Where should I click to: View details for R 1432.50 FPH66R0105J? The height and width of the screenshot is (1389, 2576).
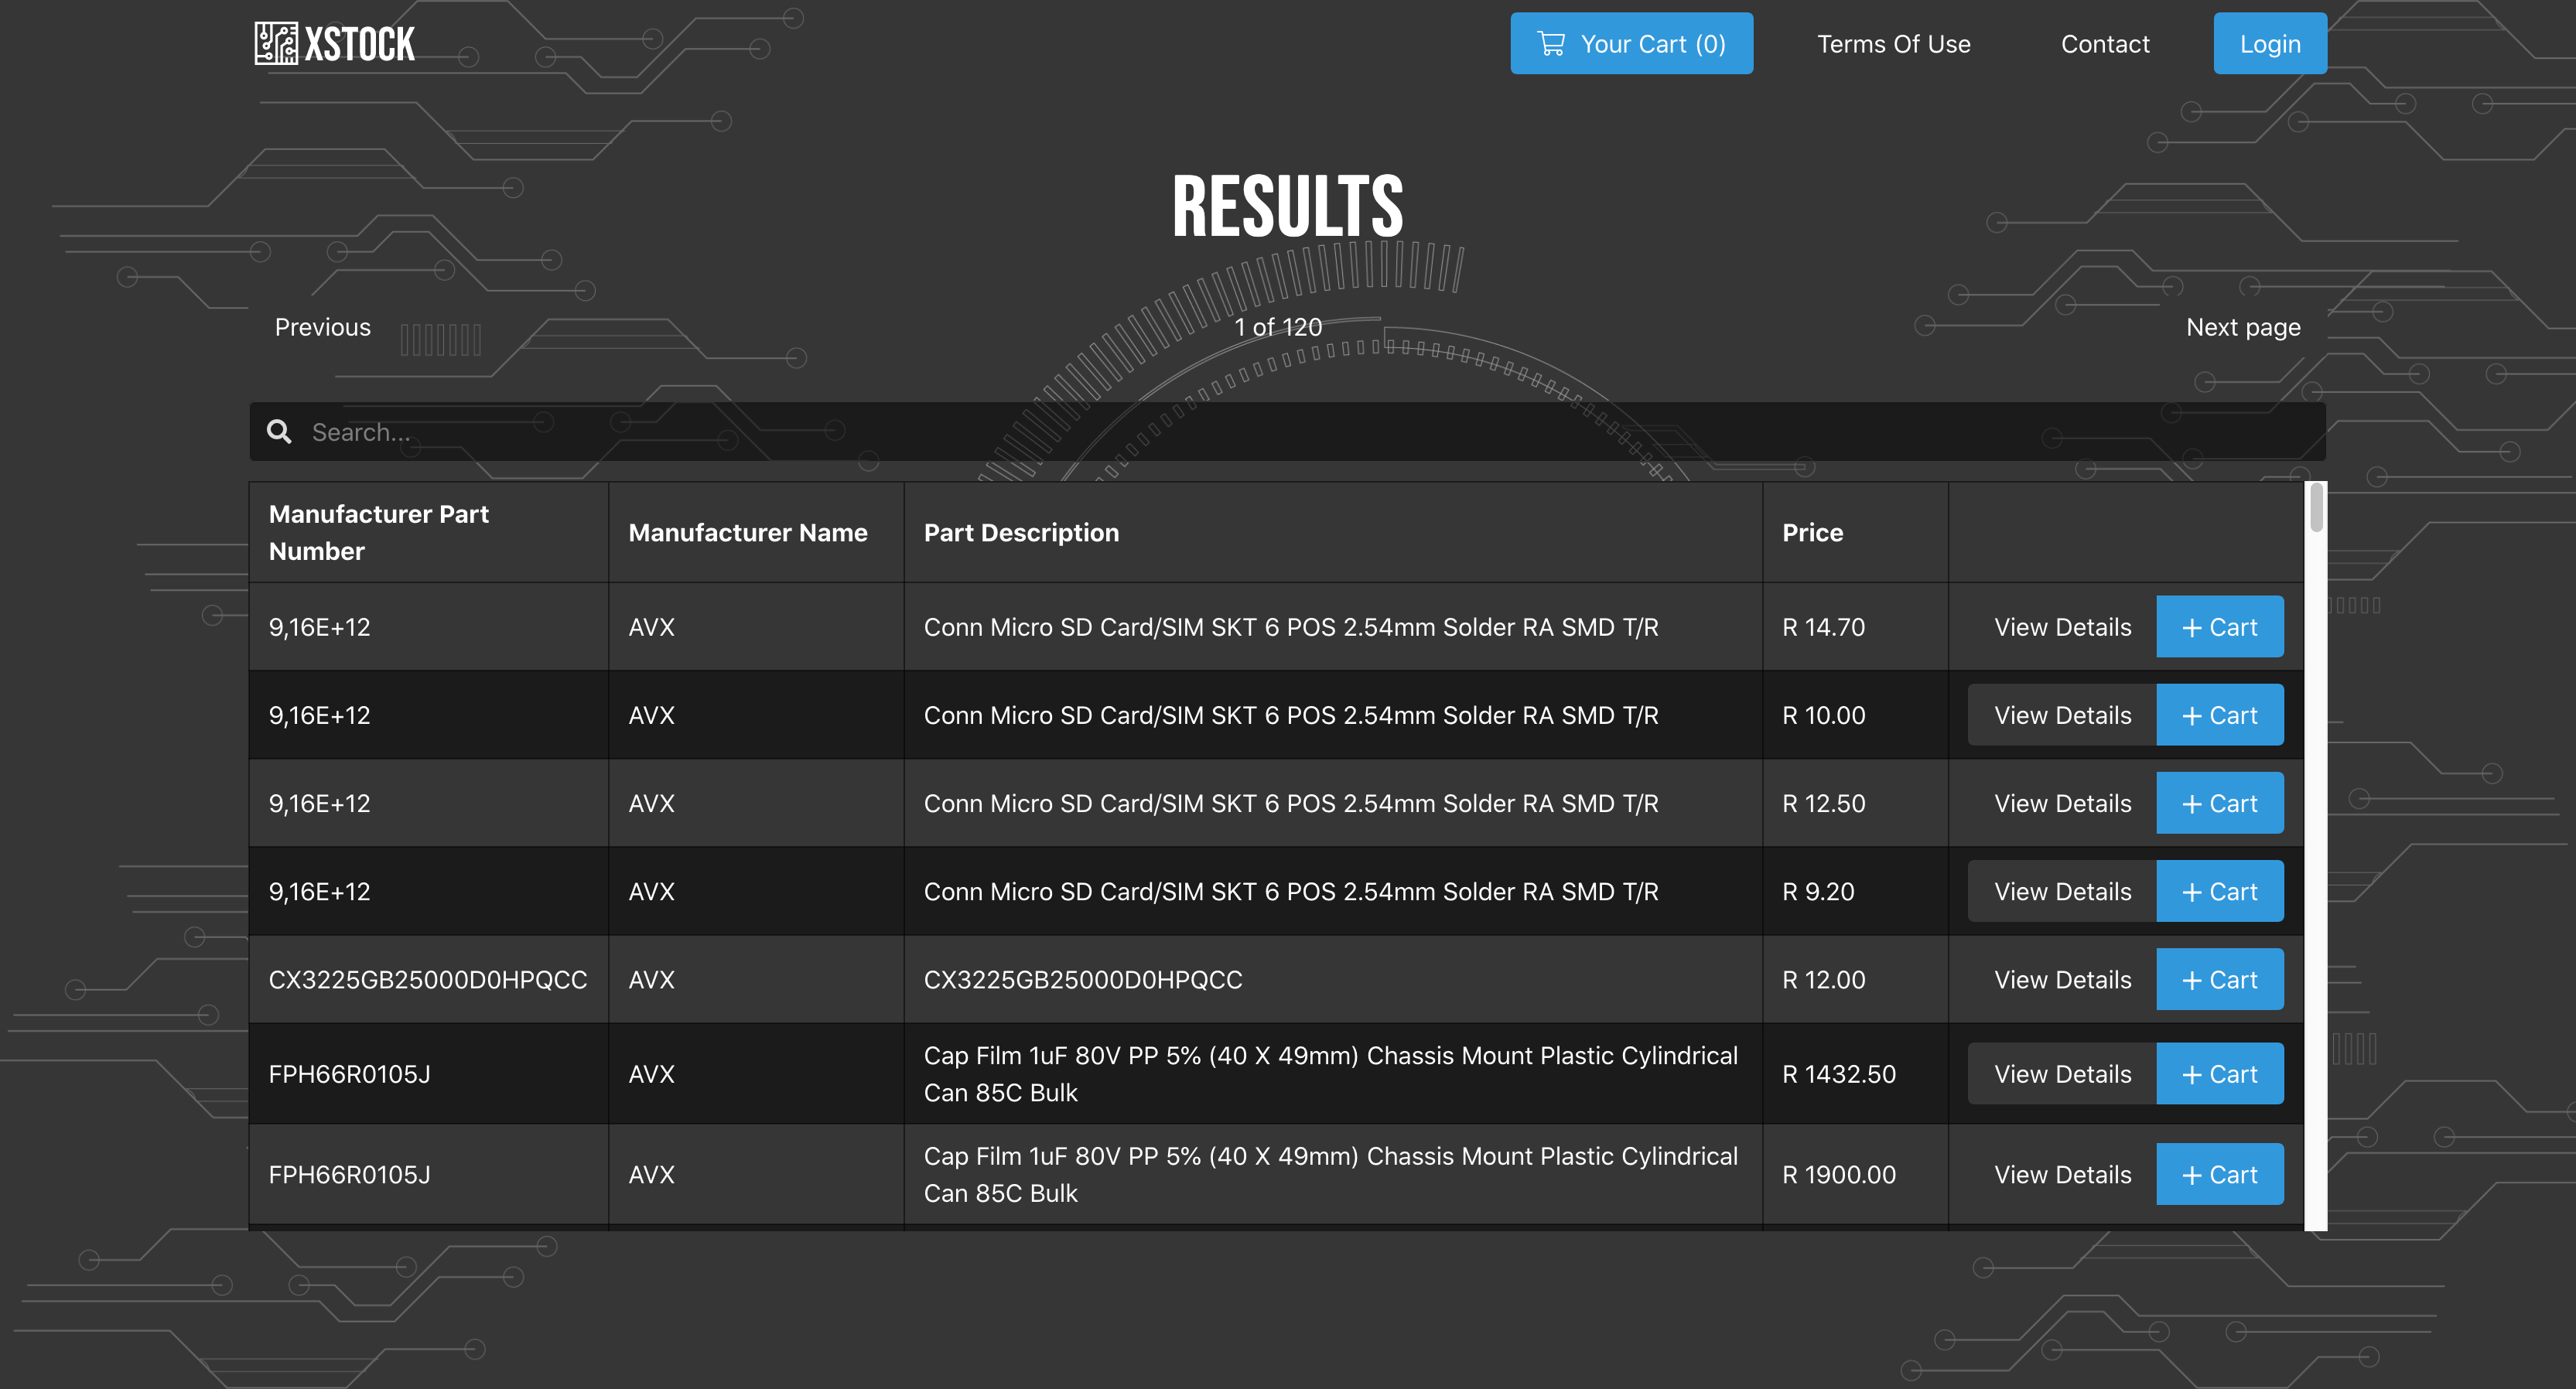pos(2062,1074)
